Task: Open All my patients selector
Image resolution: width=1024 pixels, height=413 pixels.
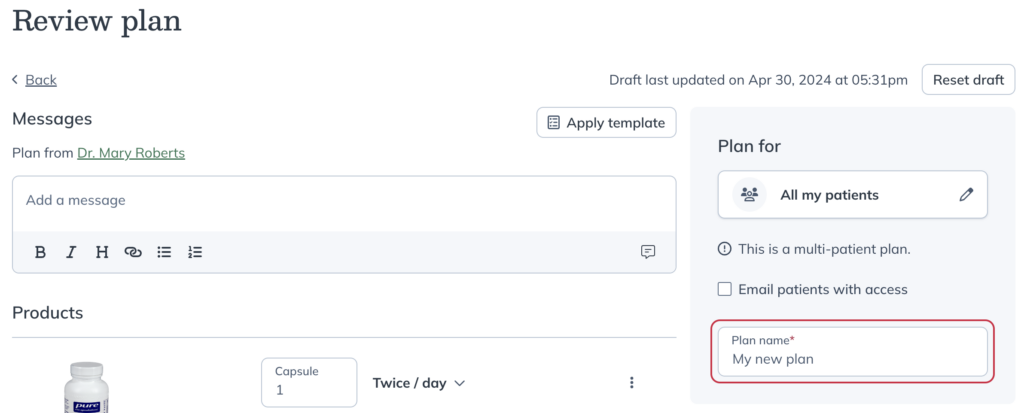Action: click(852, 195)
